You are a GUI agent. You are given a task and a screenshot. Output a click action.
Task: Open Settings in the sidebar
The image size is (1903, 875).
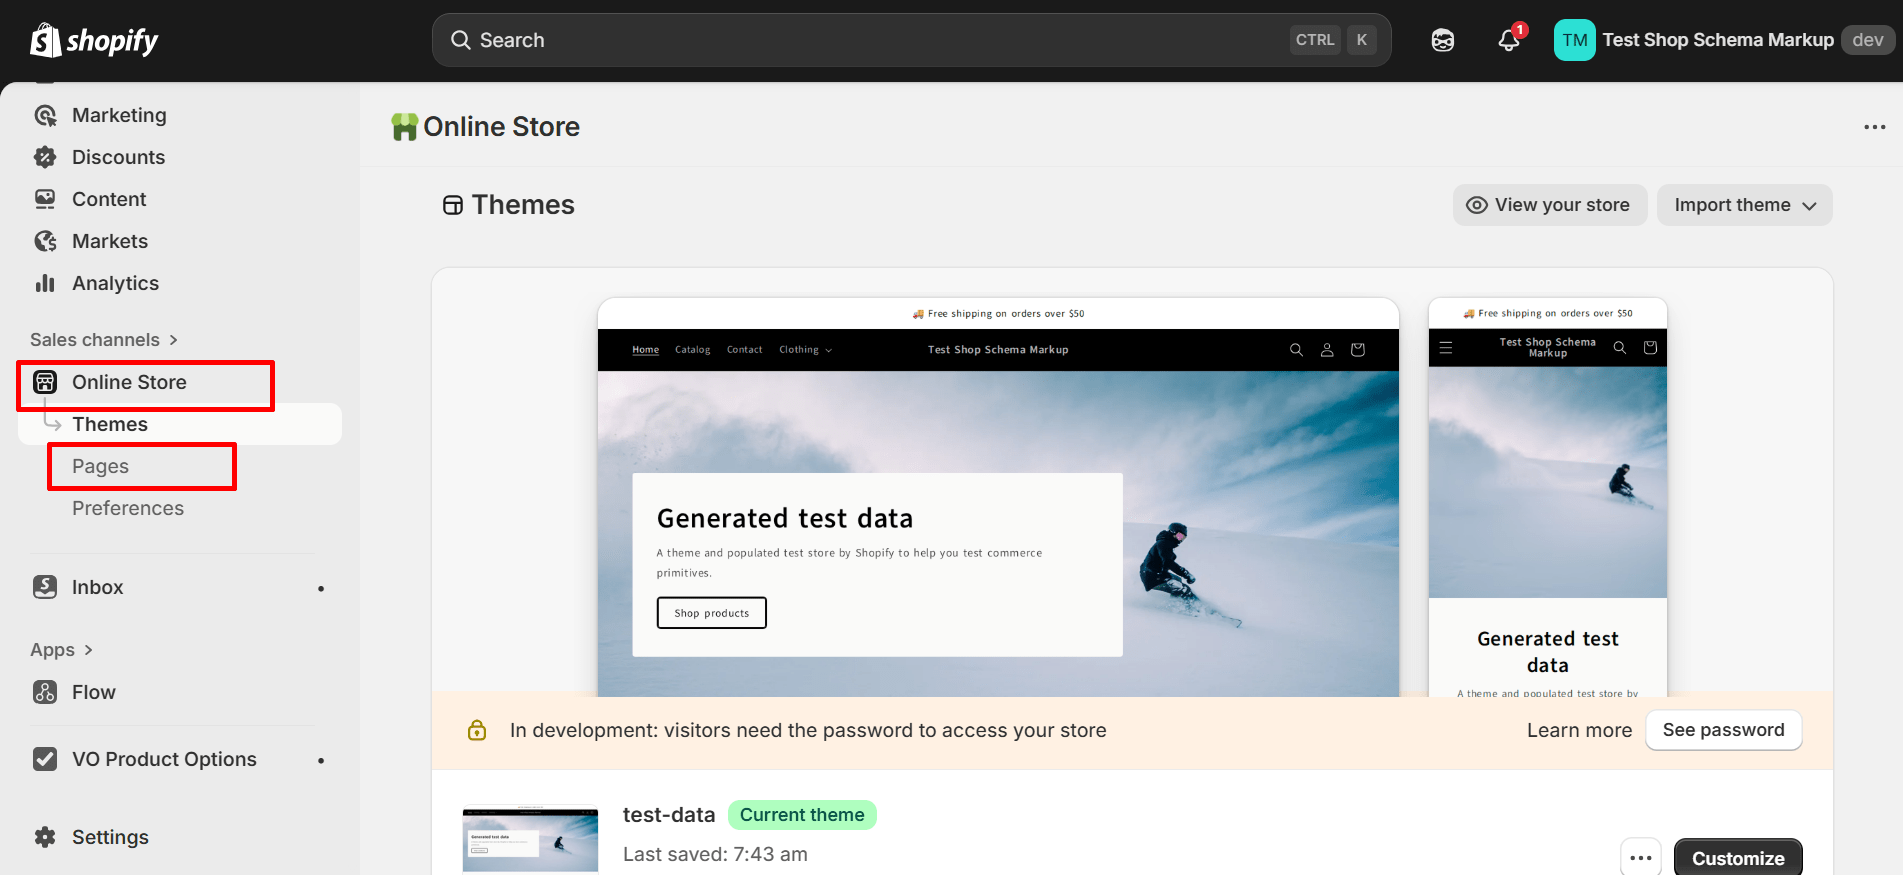[x=110, y=837]
